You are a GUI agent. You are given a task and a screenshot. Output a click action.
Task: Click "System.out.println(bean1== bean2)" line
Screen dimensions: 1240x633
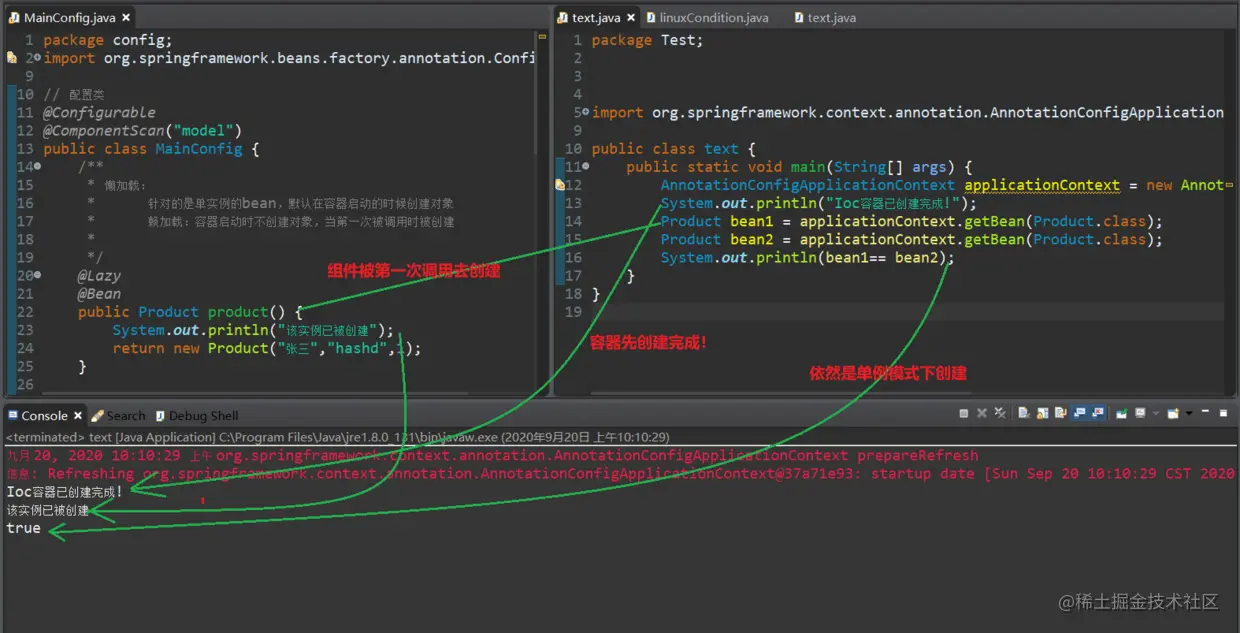[808, 257]
